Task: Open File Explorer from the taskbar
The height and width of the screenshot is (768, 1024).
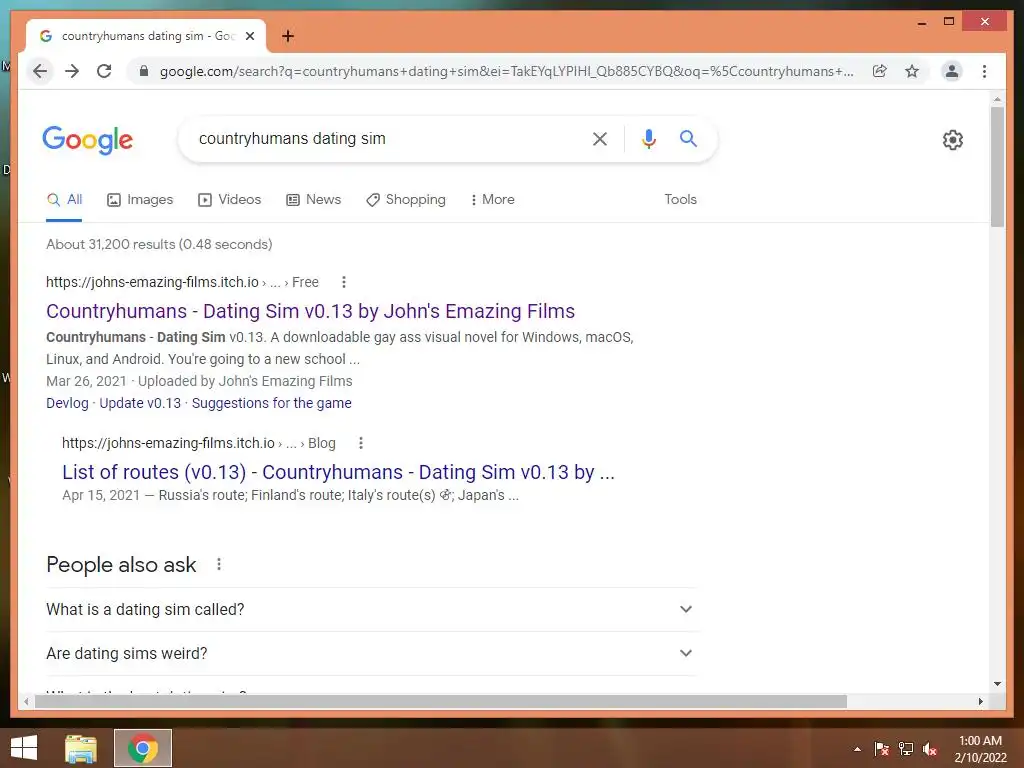Action: tap(81, 748)
